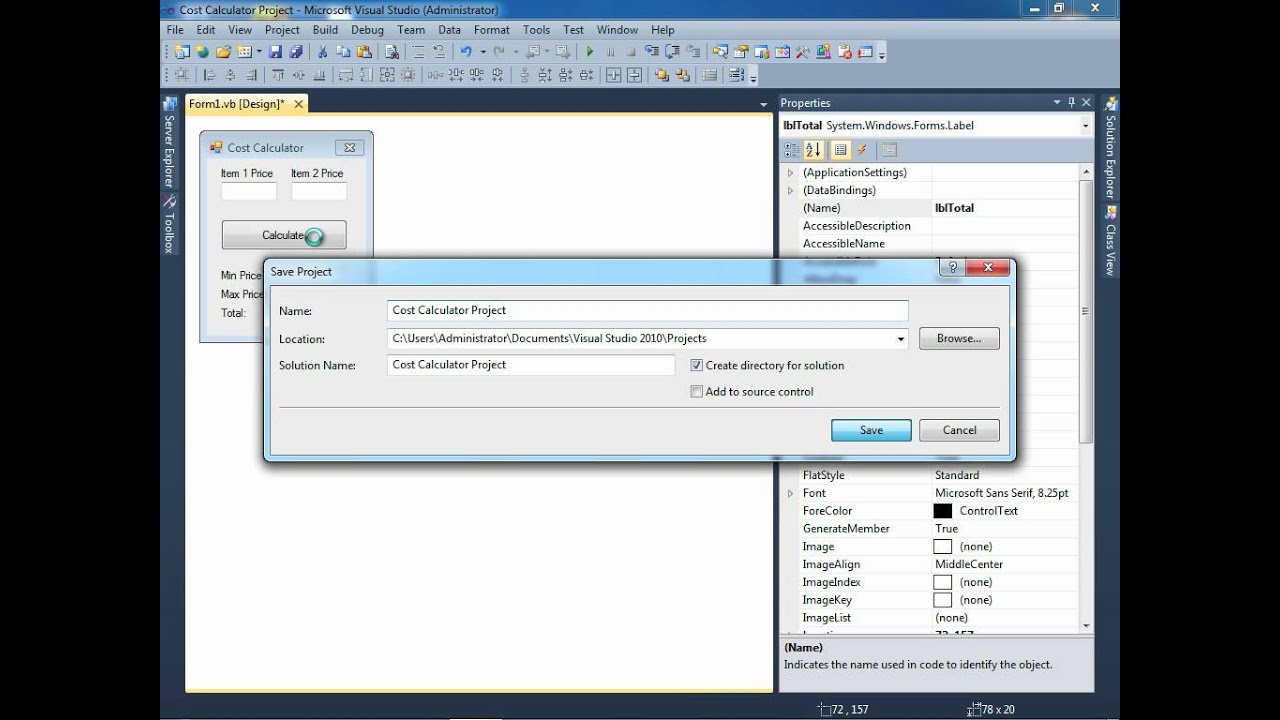The image size is (1280, 720).
Task: Click the dialog help question mark button
Action: point(952,268)
